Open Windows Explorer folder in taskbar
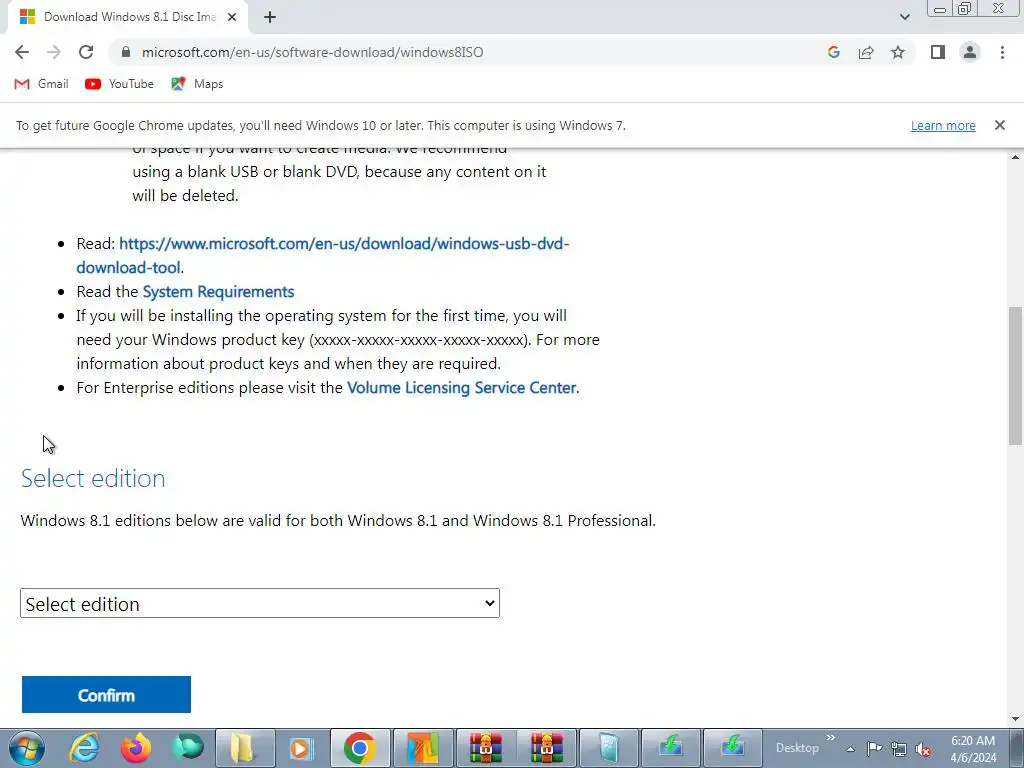Image resolution: width=1024 pixels, height=768 pixels. pos(244,748)
